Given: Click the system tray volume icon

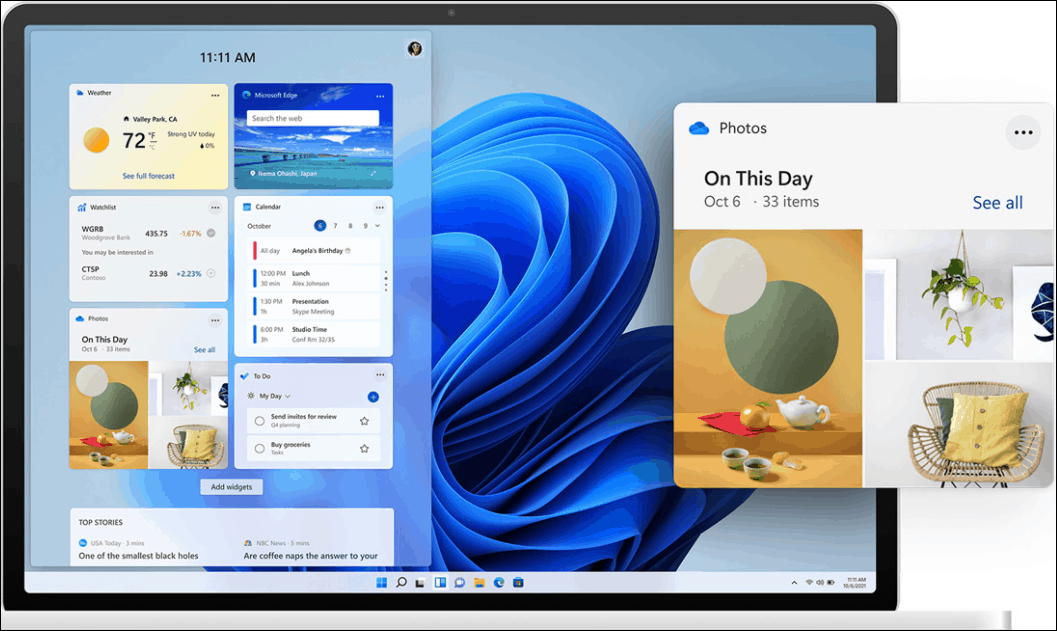Looking at the screenshot, I should [820, 582].
